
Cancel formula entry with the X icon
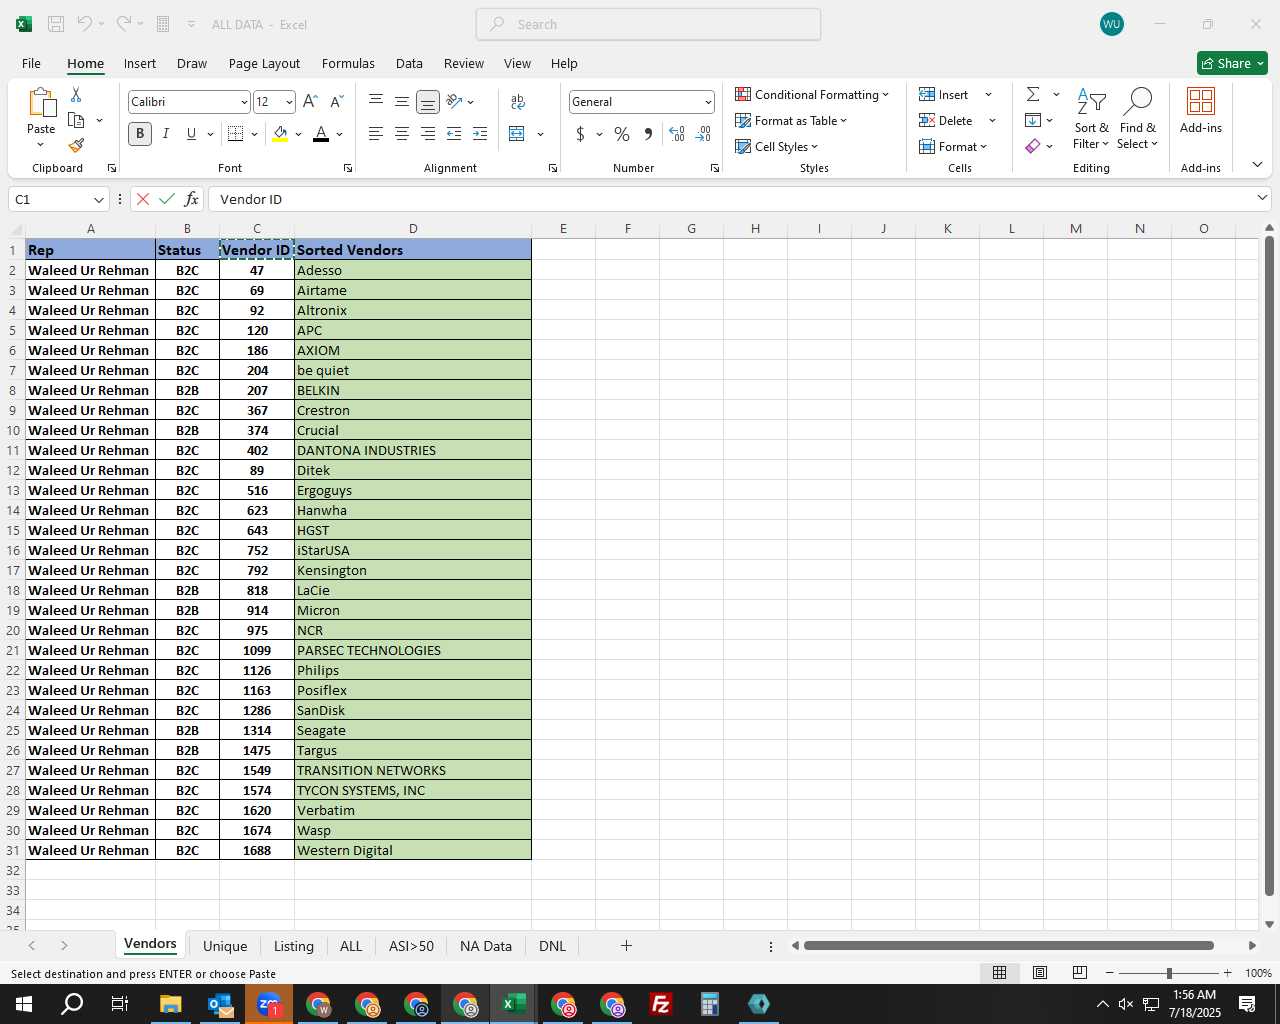[143, 199]
